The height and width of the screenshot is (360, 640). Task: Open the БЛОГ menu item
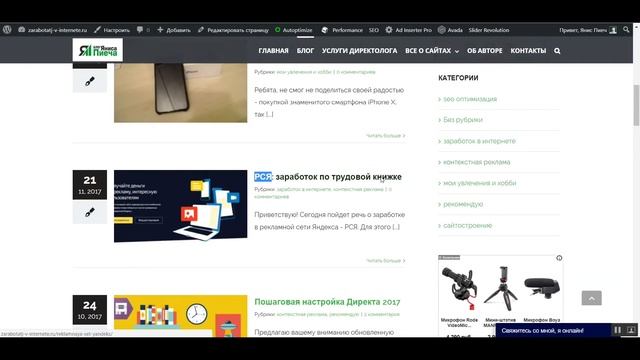pyautogui.click(x=305, y=51)
